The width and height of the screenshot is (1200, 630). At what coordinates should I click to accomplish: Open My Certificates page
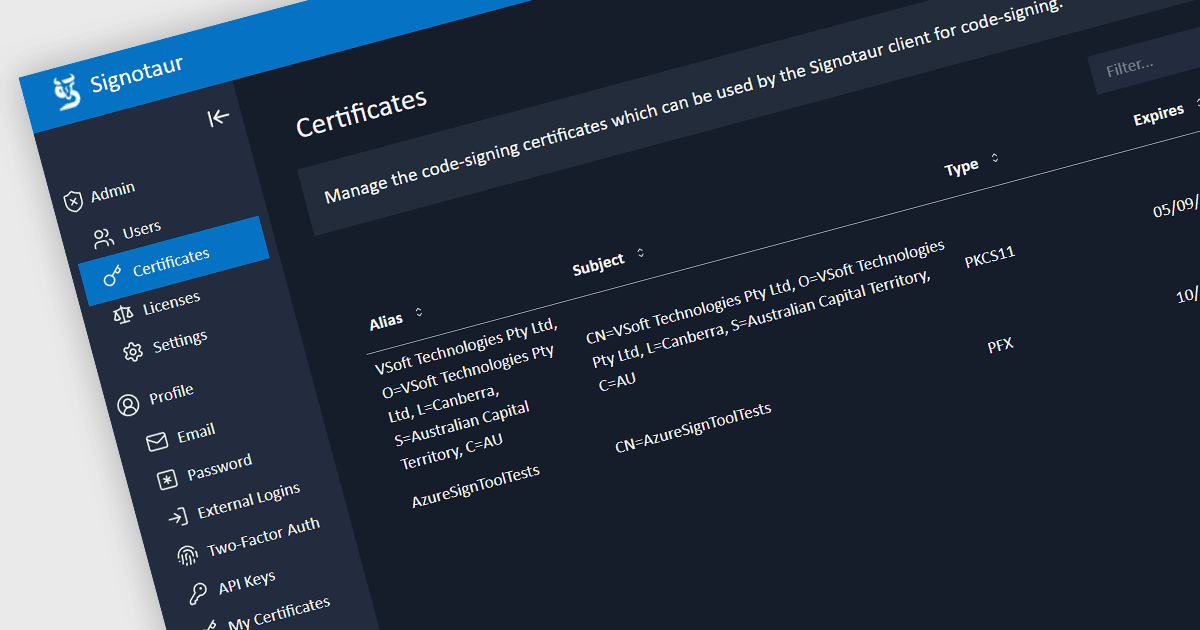tap(279, 613)
